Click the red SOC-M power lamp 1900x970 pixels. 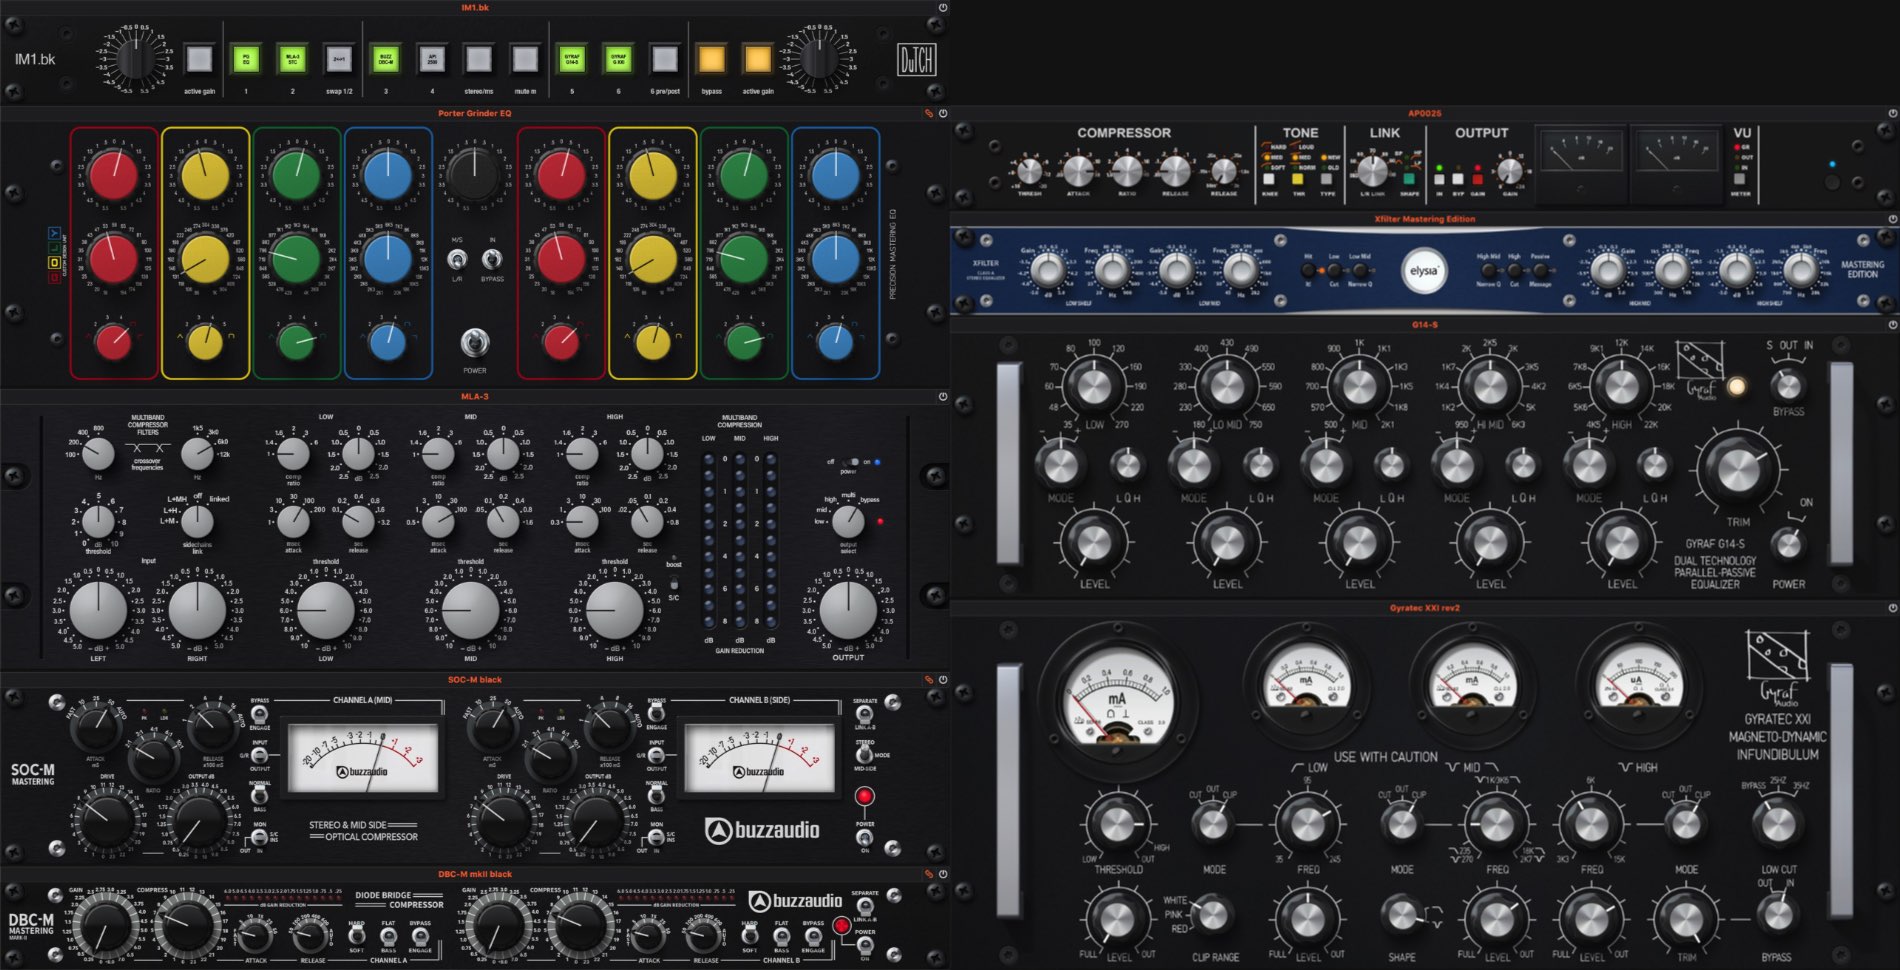[864, 797]
